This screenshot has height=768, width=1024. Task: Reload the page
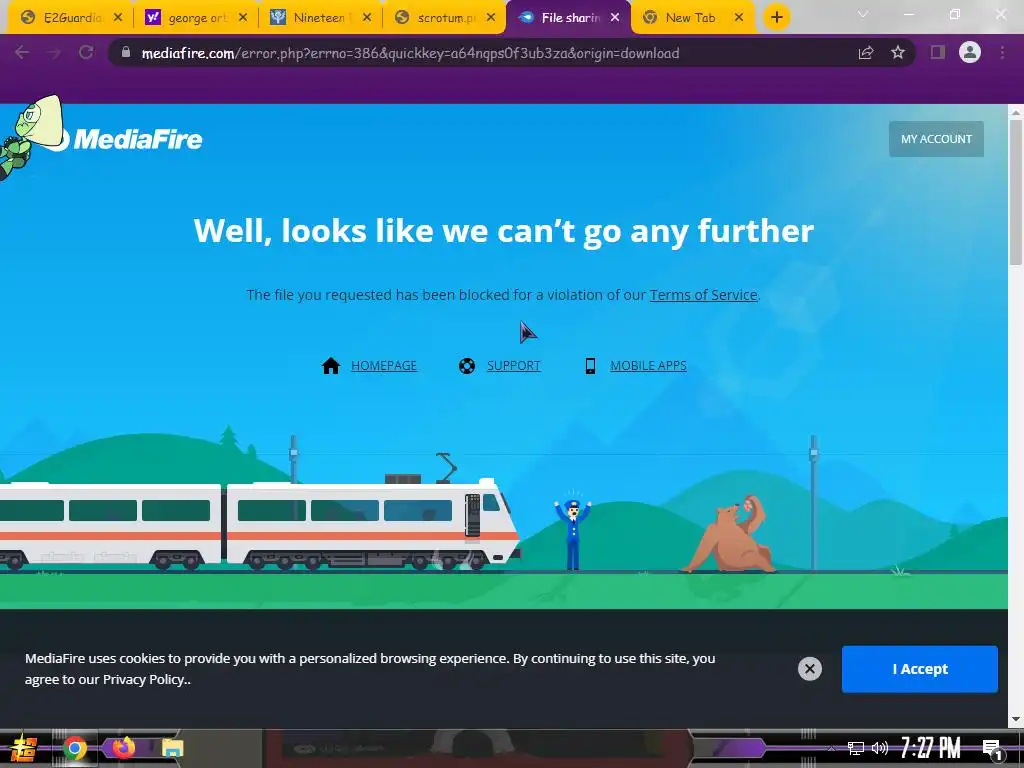point(86,52)
